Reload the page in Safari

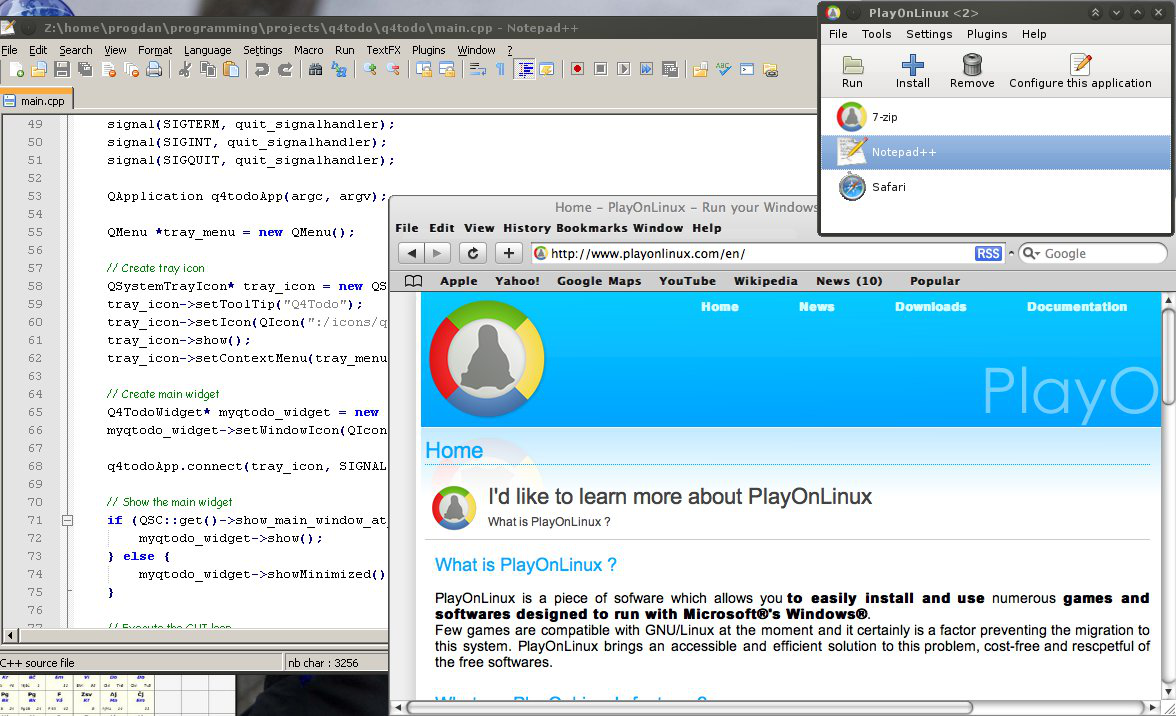(472, 253)
